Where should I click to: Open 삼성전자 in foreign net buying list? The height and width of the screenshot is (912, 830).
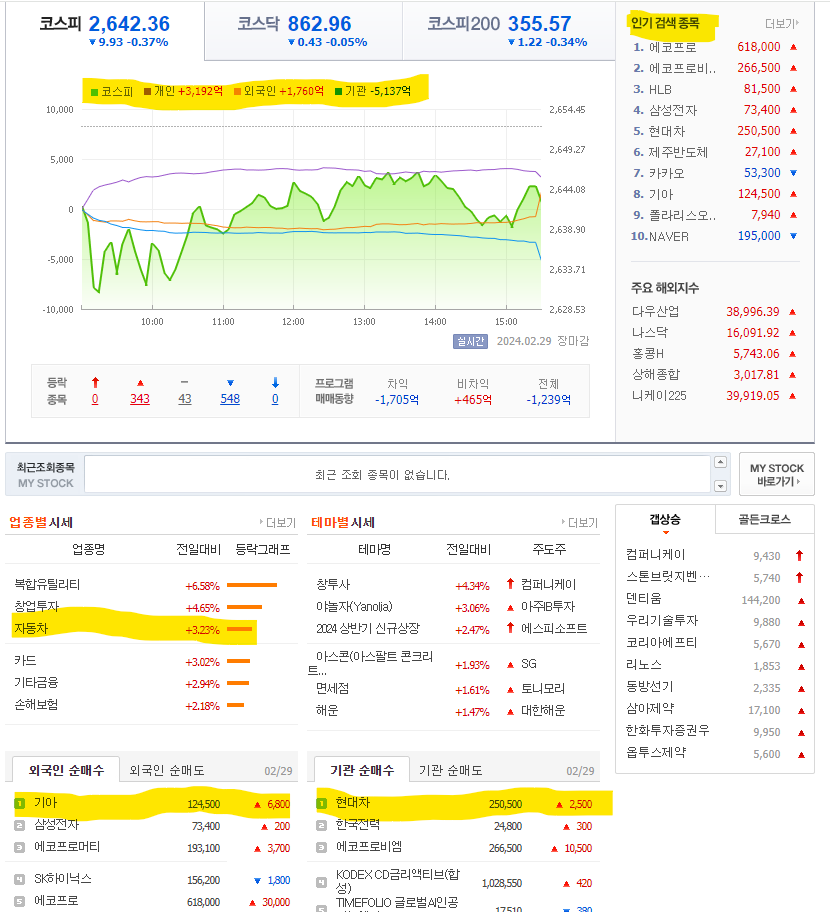click(x=56, y=825)
